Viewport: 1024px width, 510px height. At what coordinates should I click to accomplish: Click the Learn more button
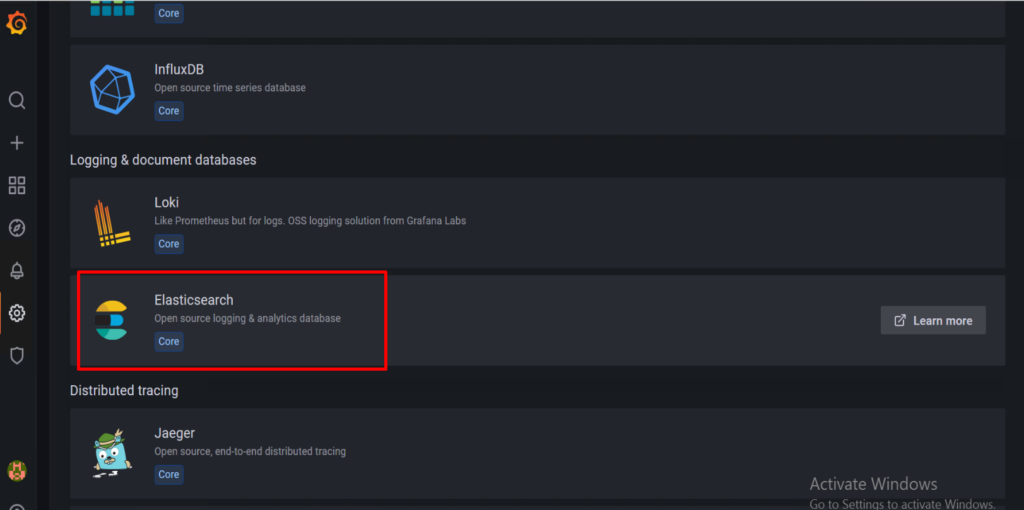(x=933, y=320)
